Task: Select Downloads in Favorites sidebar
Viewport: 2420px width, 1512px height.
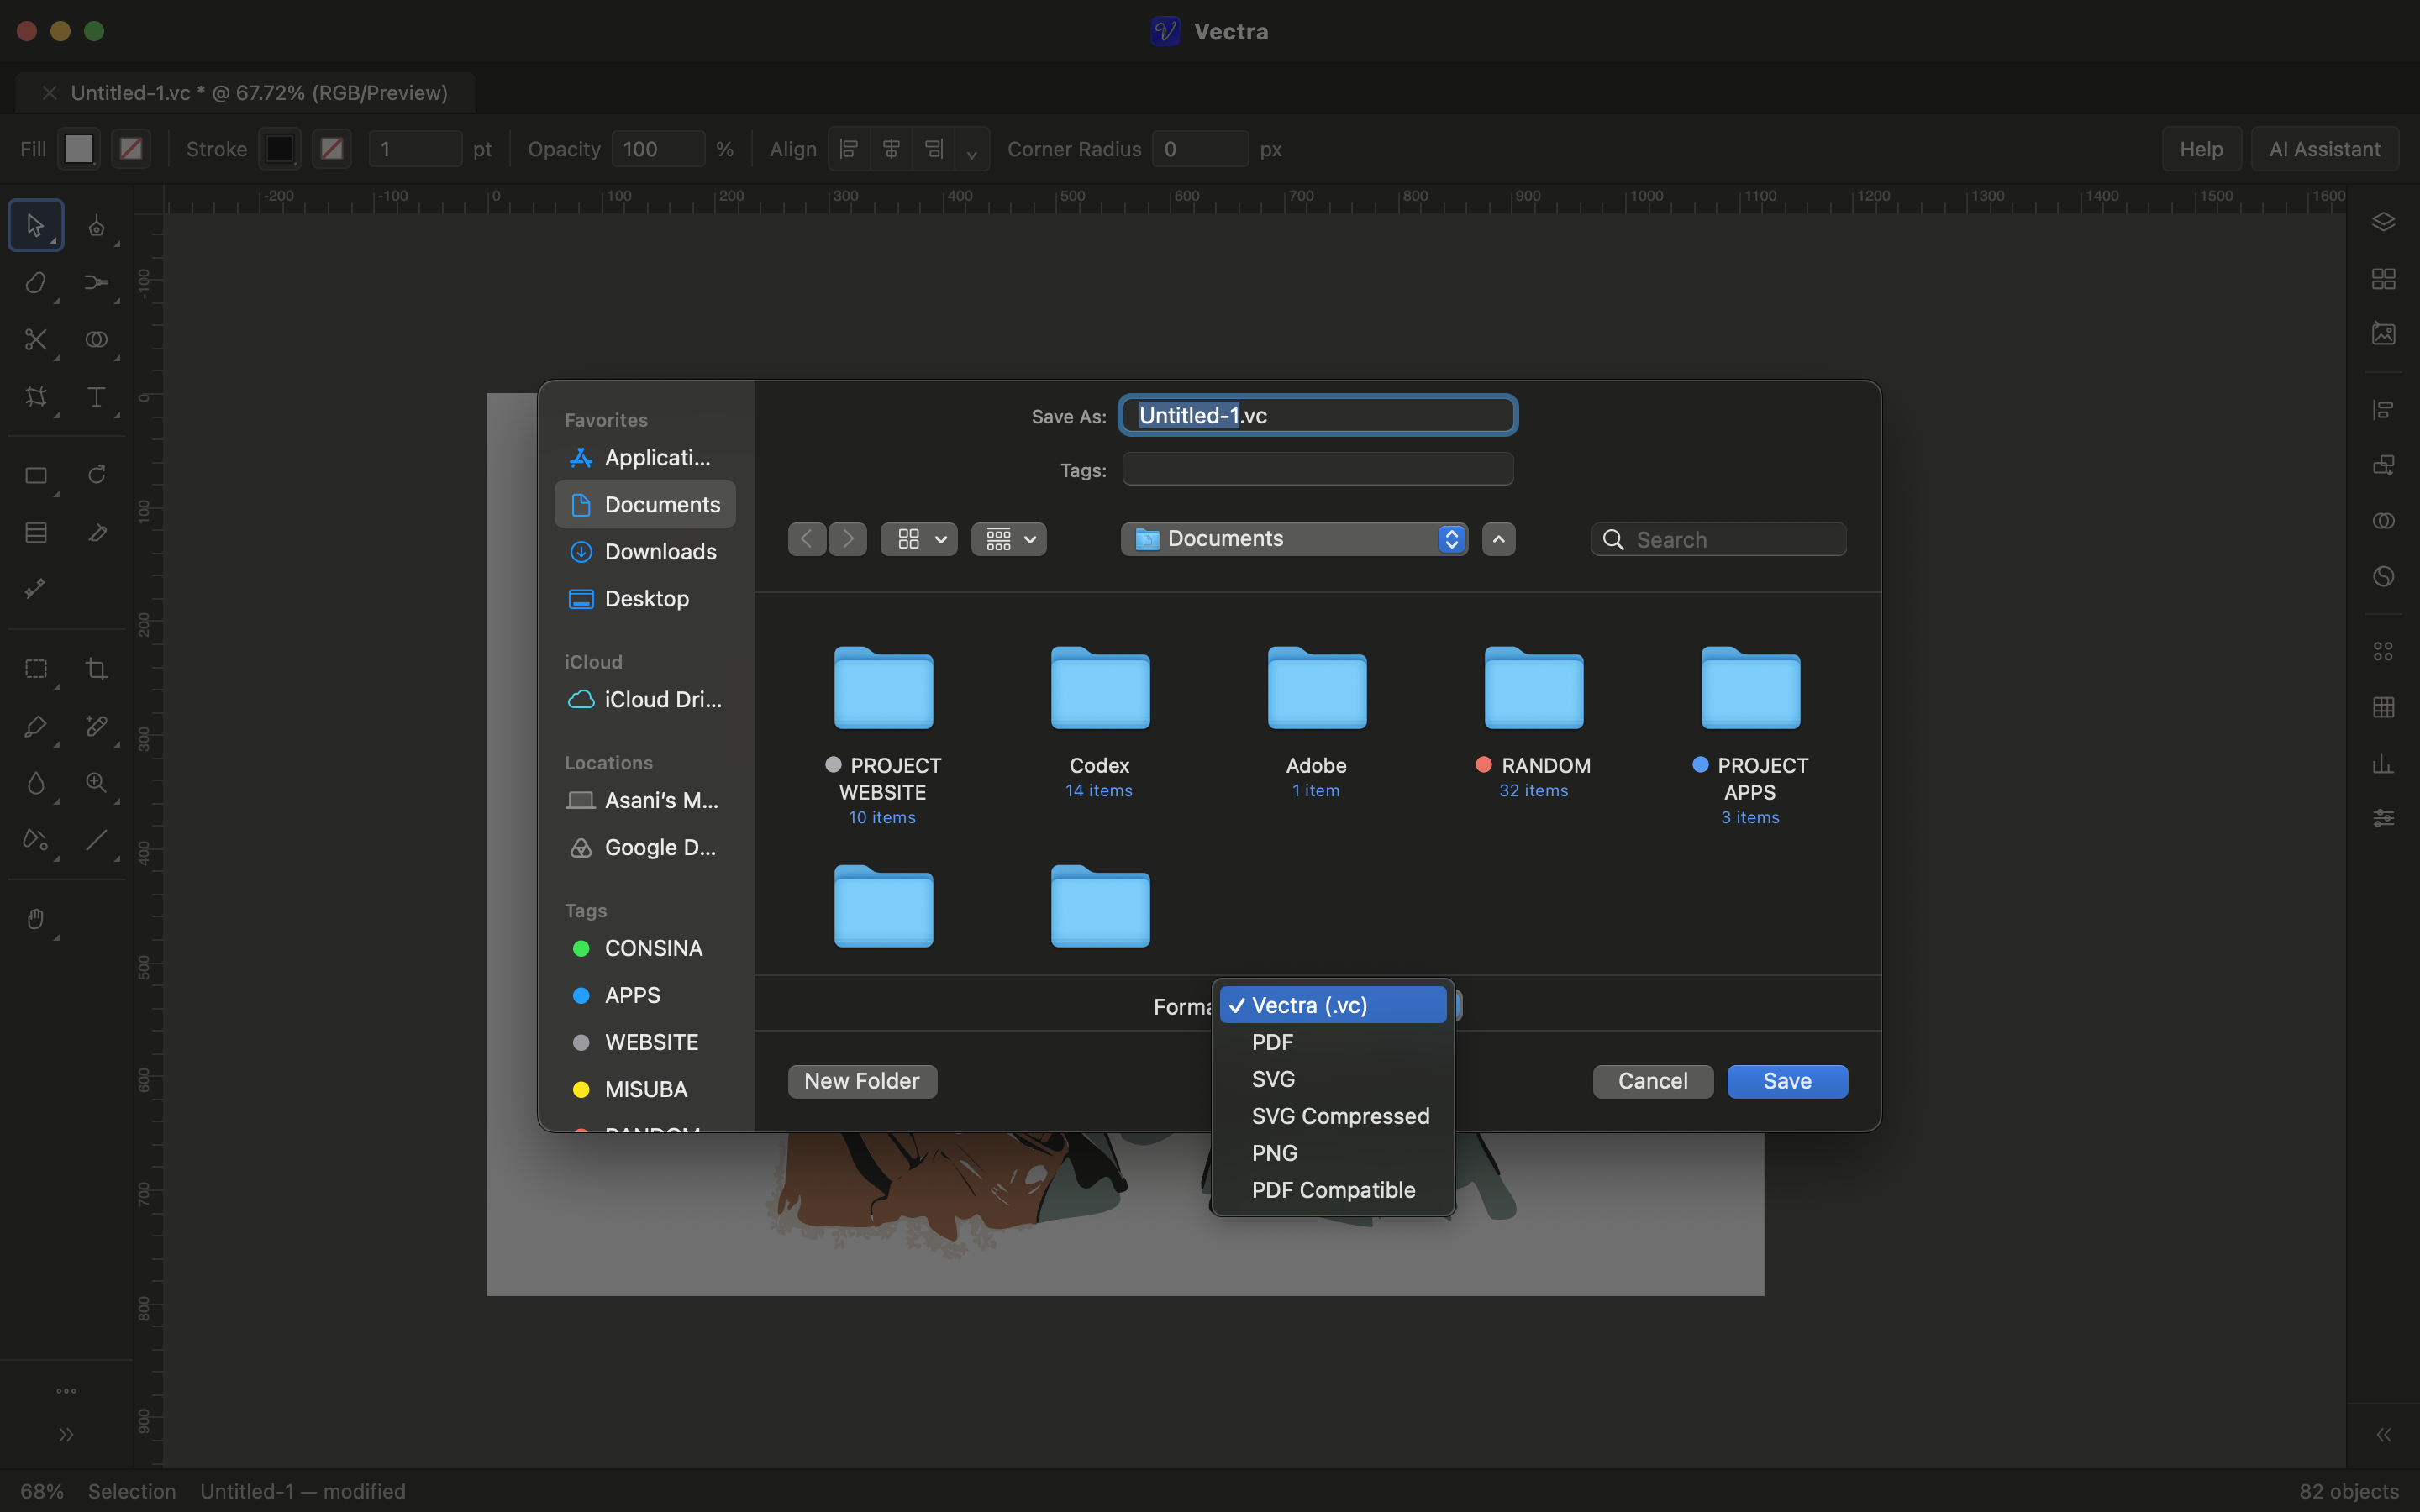Action: pyautogui.click(x=645, y=552)
